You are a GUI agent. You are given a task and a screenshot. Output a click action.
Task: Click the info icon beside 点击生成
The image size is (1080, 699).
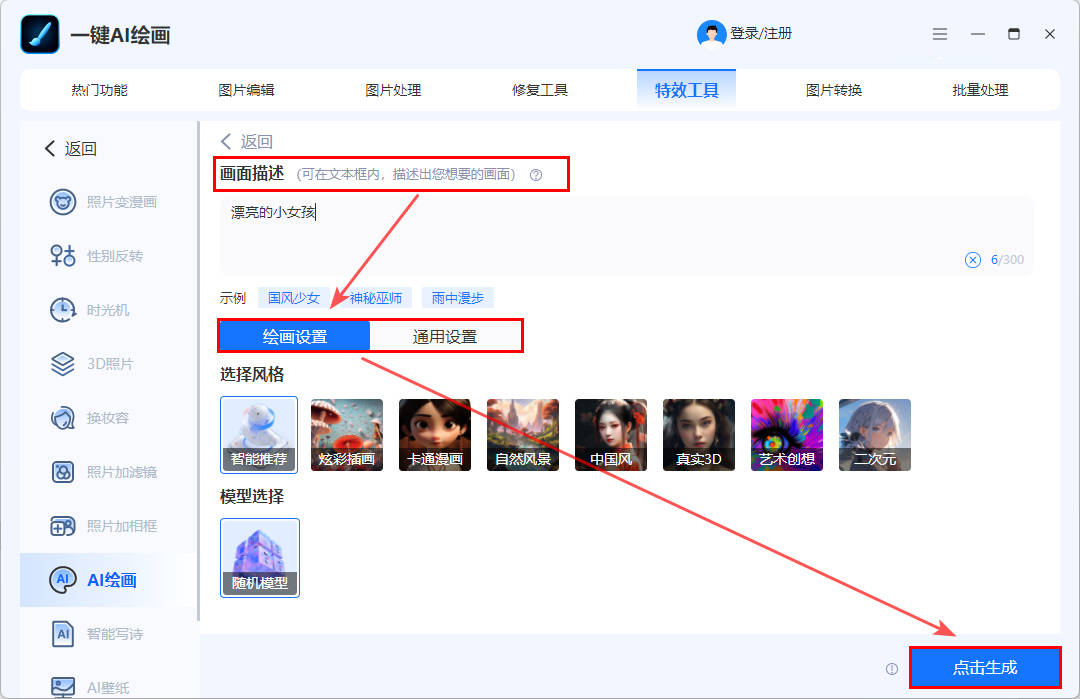[x=892, y=669]
